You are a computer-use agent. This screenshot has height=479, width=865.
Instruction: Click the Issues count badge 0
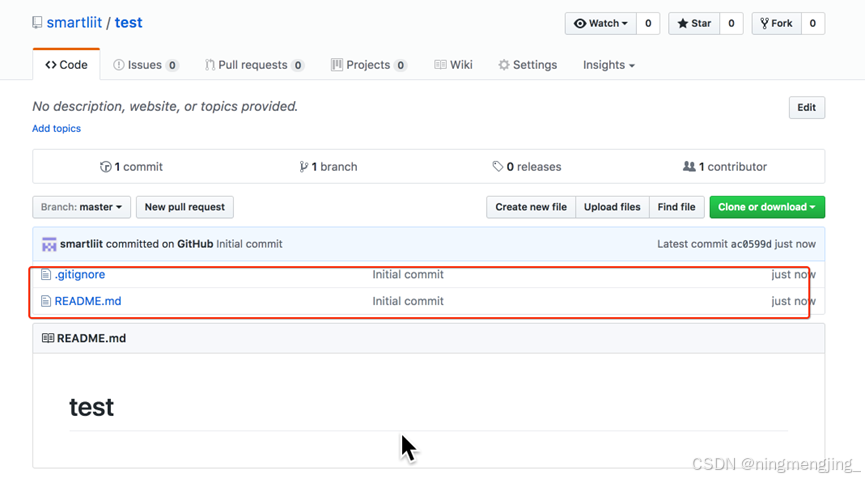tap(172, 65)
